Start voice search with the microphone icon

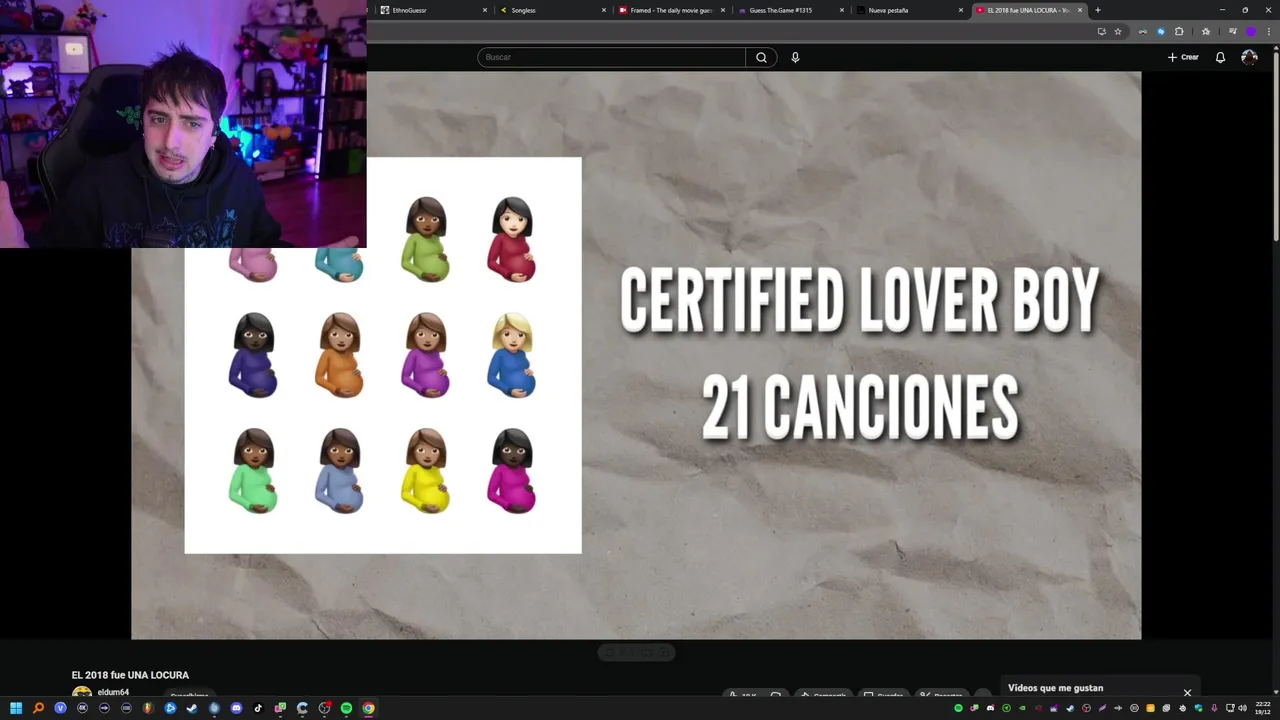coord(795,57)
